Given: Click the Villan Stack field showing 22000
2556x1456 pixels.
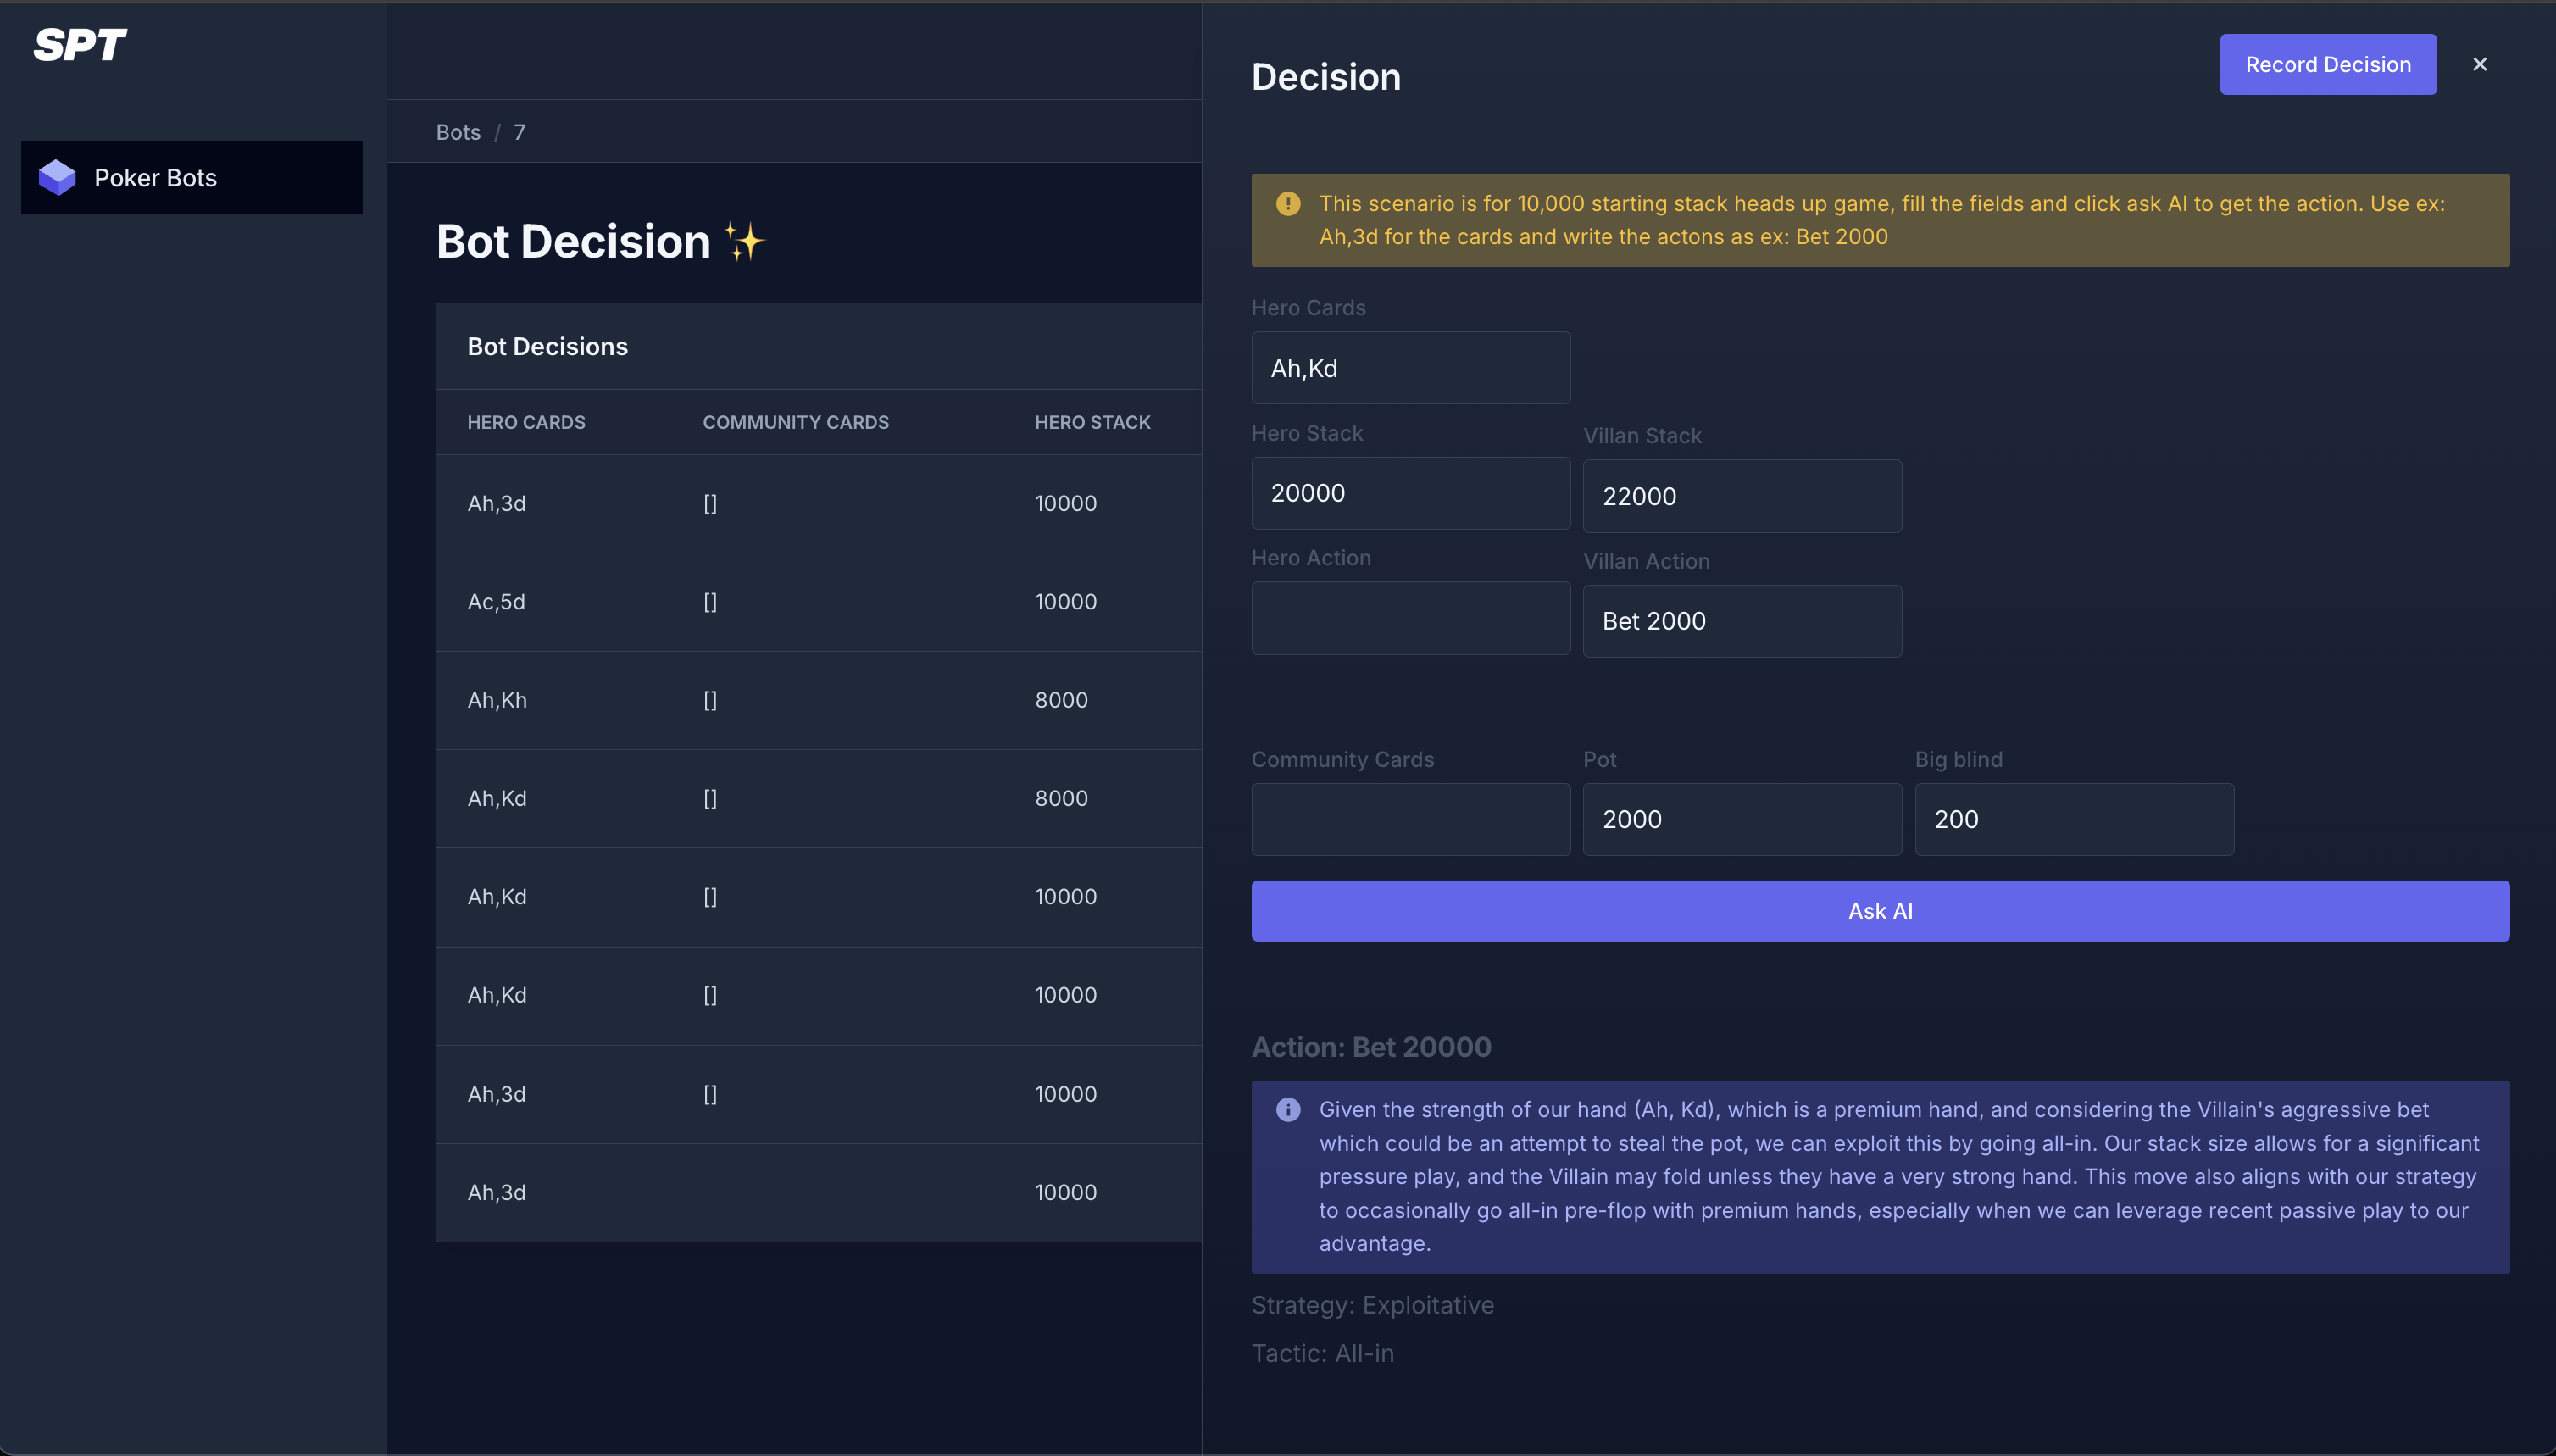Looking at the screenshot, I should coord(1741,496).
